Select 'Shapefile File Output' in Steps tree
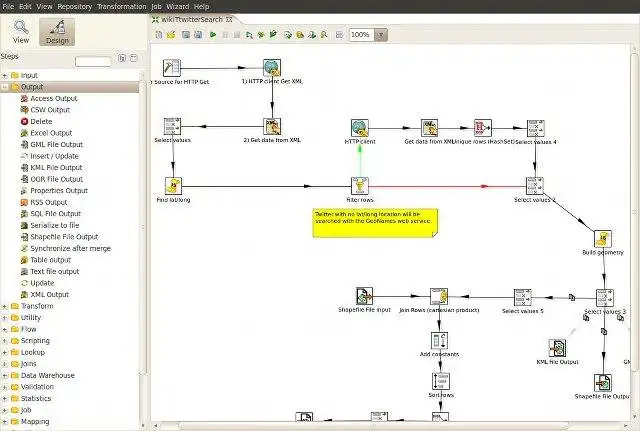This screenshot has height=431, width=640. 59,237
